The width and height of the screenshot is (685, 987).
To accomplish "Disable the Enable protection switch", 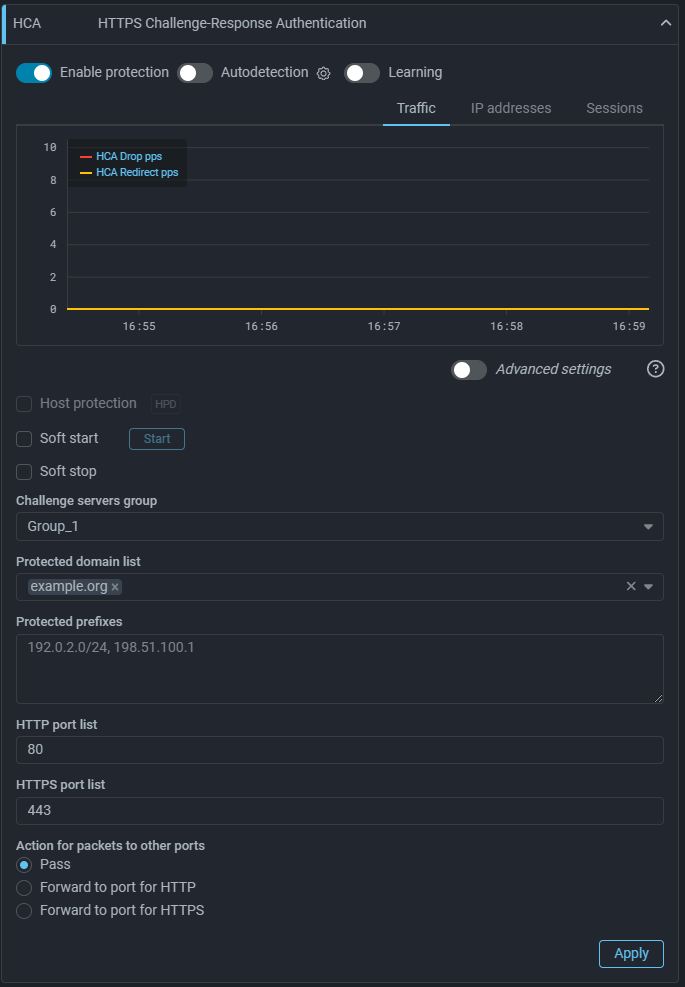I will click(x=34, y=73).
